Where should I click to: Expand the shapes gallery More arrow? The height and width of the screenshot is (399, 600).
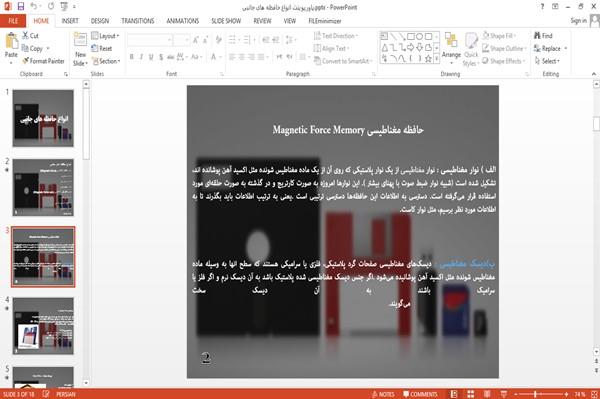(436, 59)
